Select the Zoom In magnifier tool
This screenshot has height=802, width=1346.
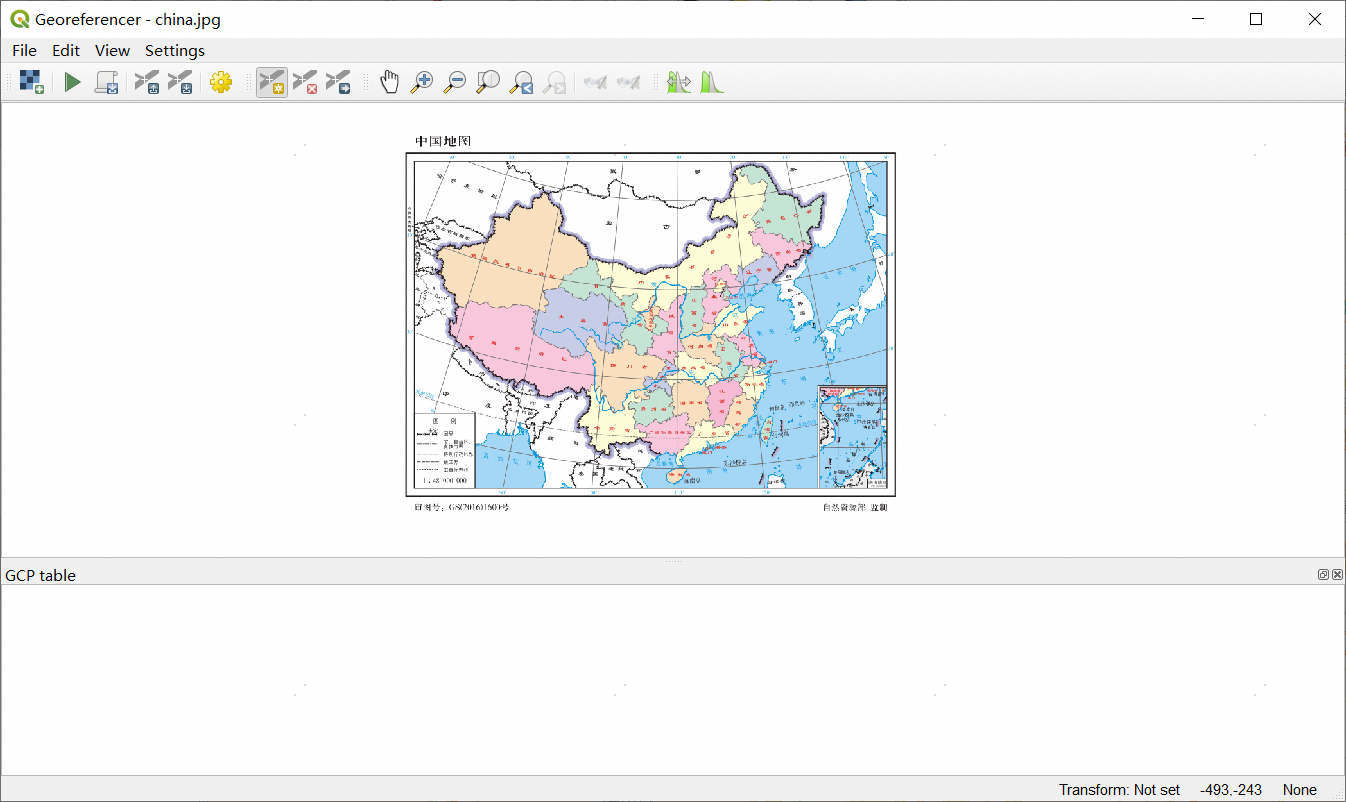click(422, 82)
